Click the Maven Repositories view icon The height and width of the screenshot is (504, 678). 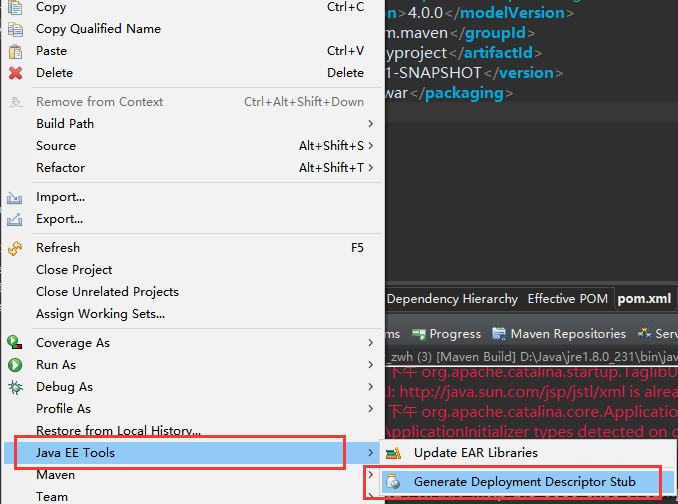coord(499,334)
